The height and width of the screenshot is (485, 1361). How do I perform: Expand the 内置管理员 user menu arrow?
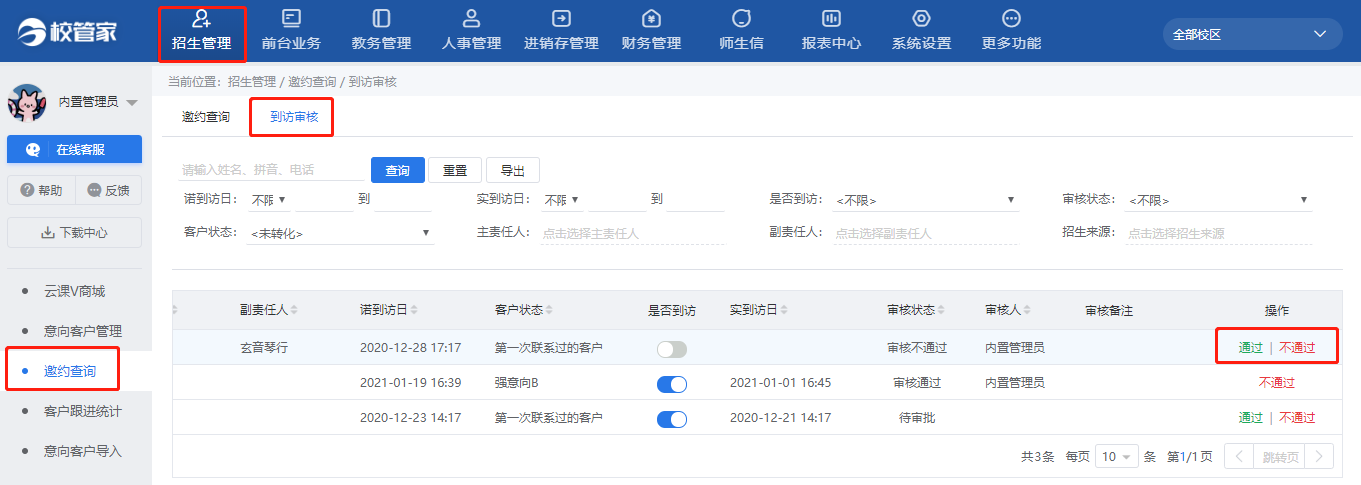pos(132,103)
